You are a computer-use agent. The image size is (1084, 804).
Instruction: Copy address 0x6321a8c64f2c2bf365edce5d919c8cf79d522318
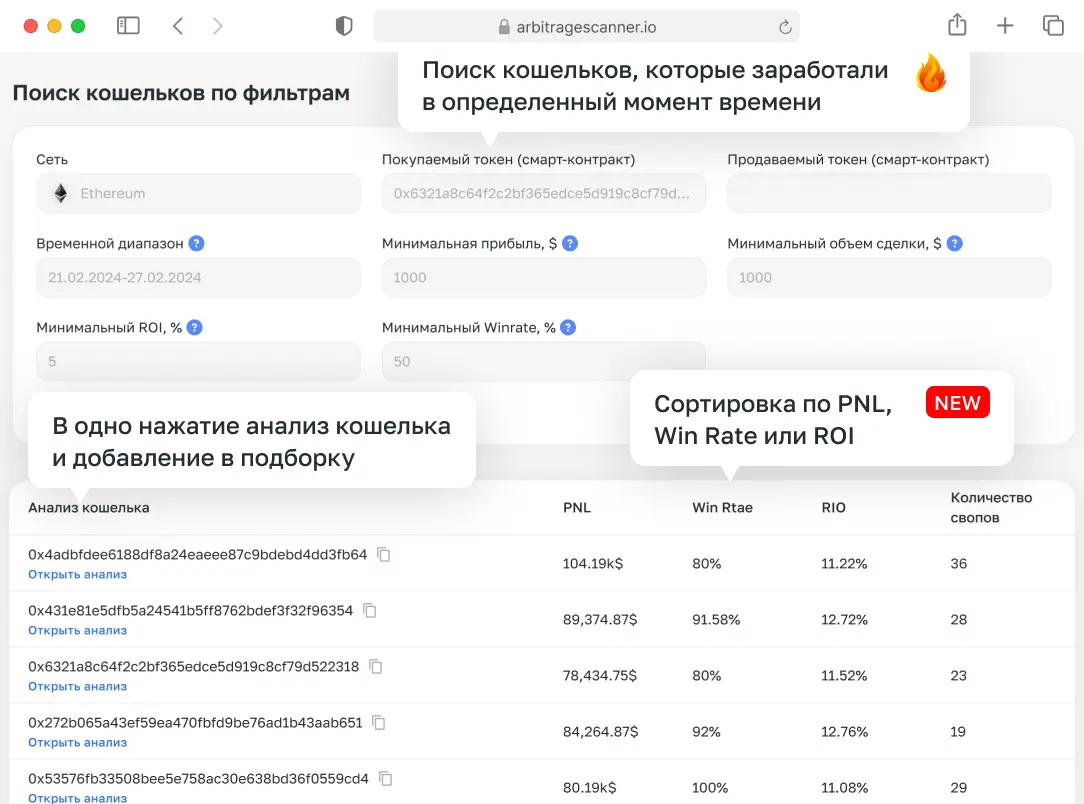375,666
